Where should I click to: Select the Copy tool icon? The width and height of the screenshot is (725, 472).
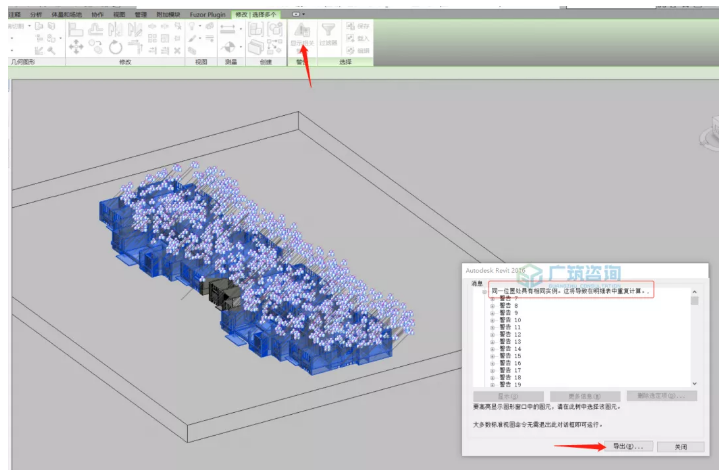tap(96, 47)
